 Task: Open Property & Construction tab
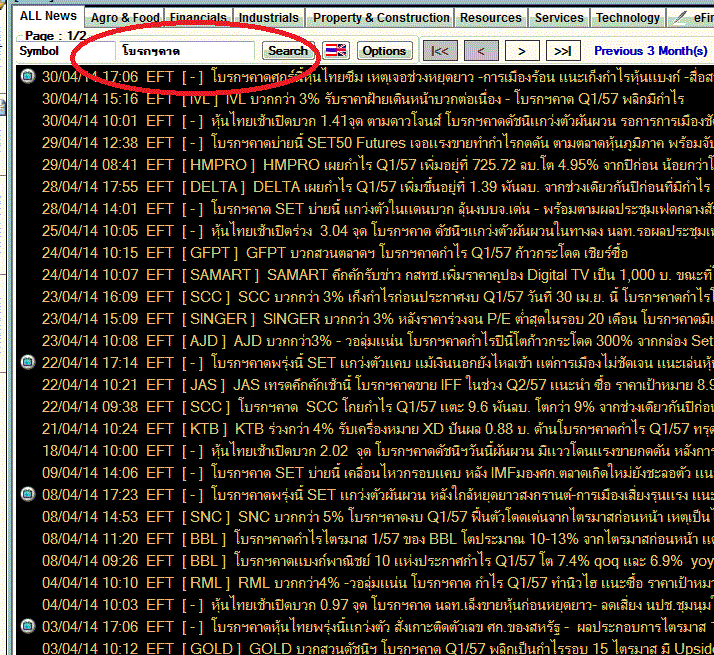(381, 18)
